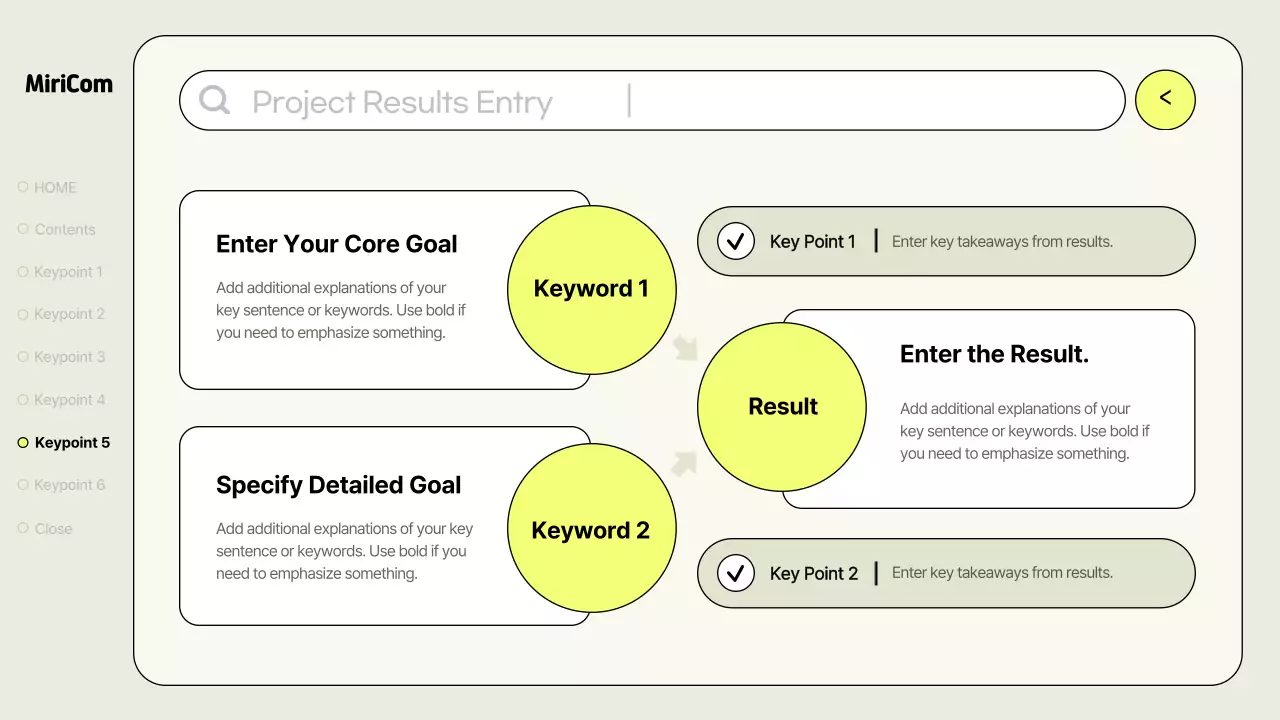Navigate to Keypoint 1 section
The width and height of the screenshot is (1280, 720).
click(x=68, y=272)
